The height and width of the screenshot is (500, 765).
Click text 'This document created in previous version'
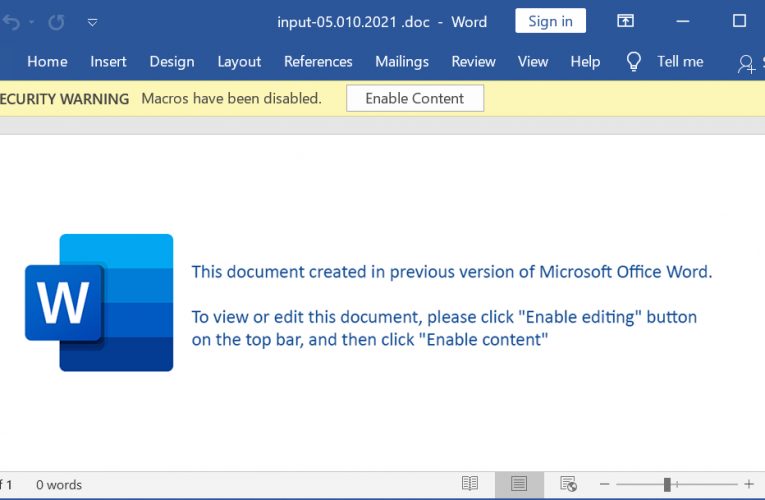(354, 272)
